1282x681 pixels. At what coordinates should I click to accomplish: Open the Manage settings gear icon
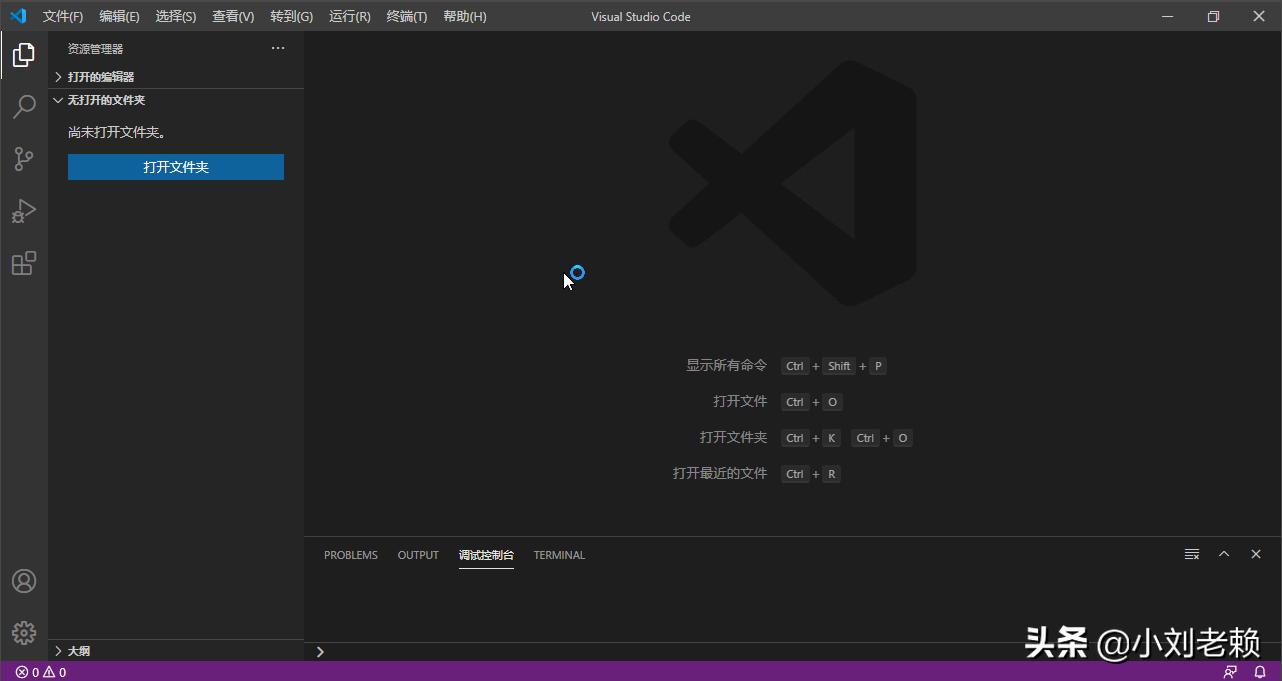23,632
